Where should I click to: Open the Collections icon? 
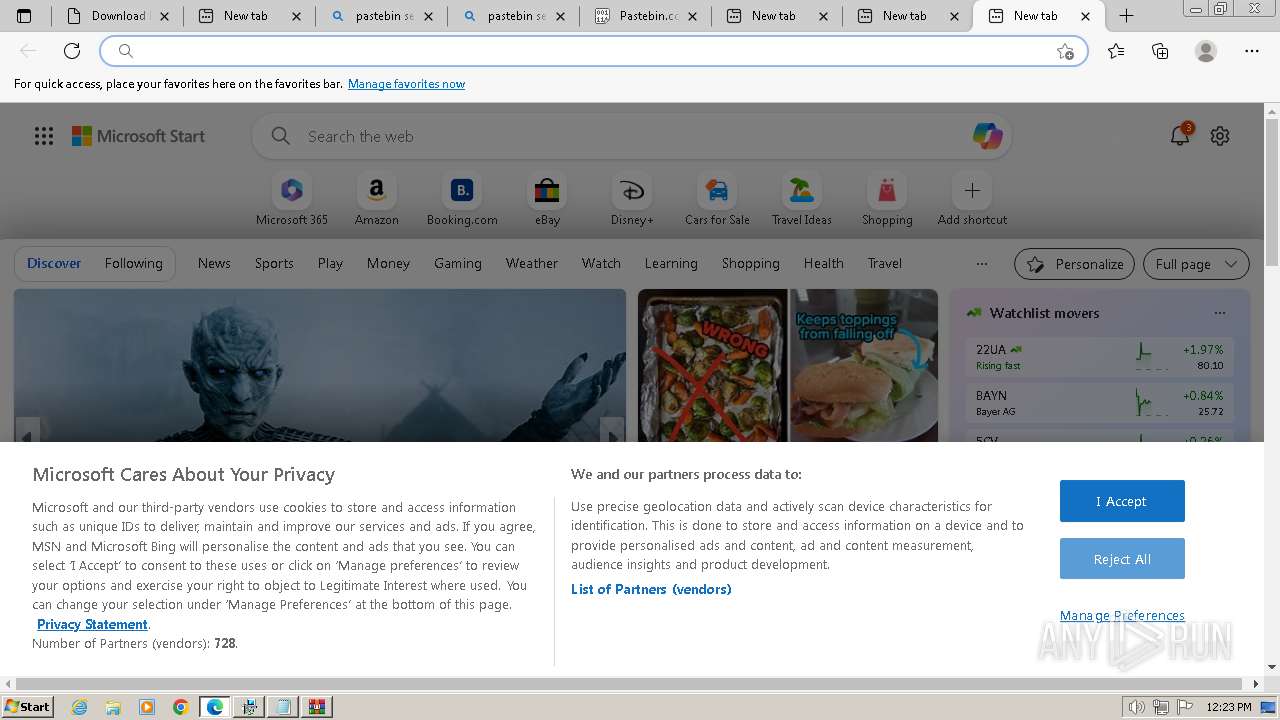[1160, 51]
